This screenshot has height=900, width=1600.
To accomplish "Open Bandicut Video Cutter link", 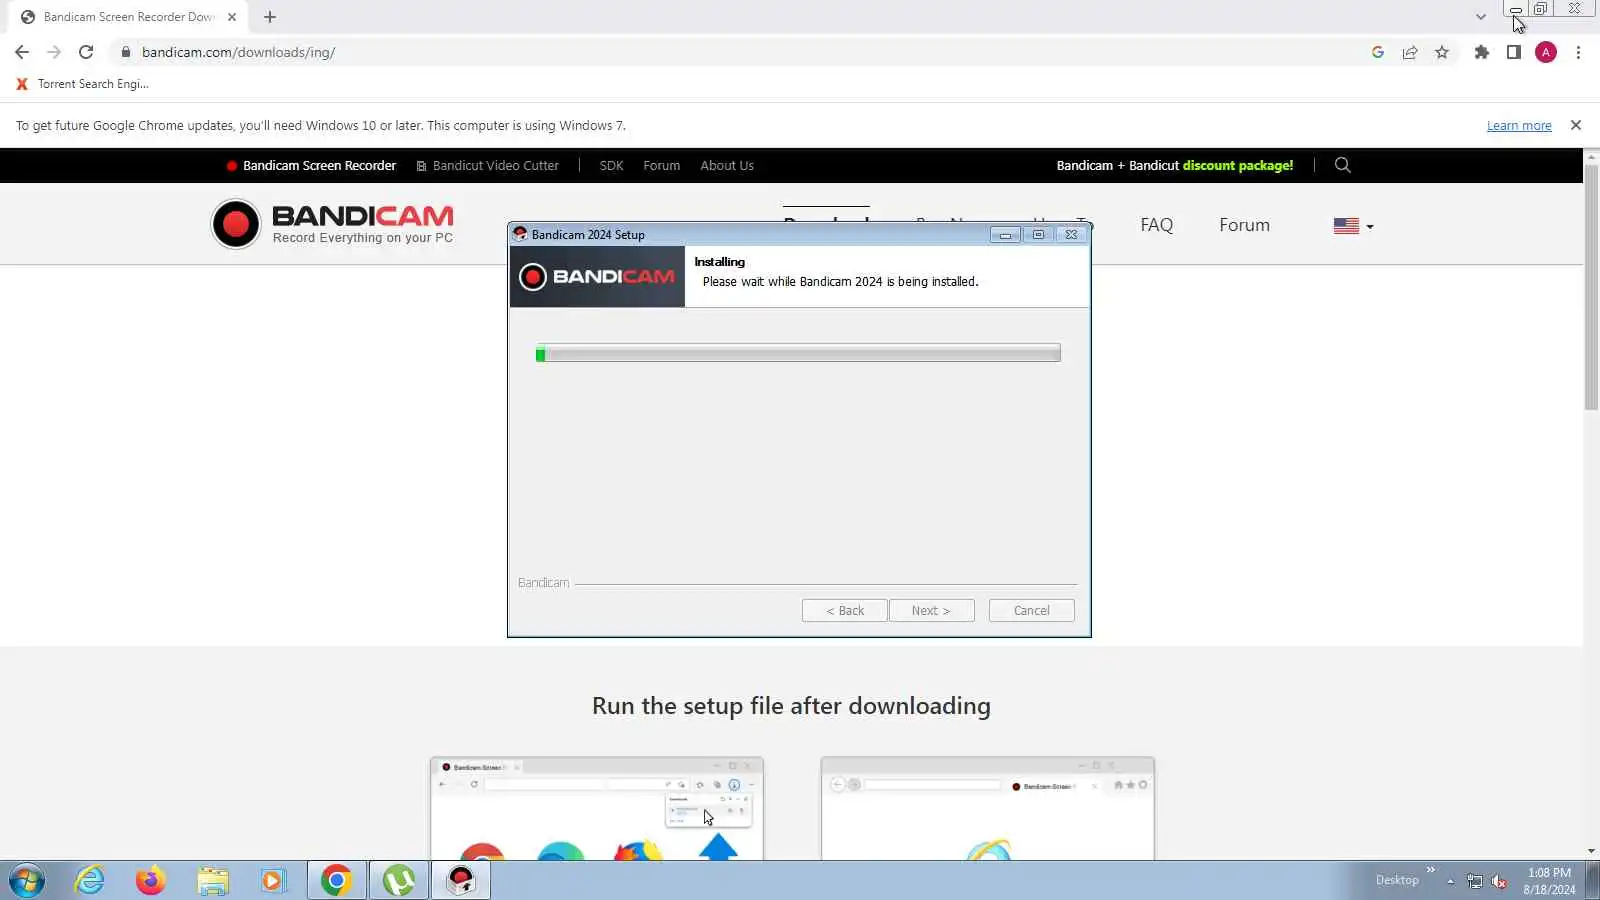I will (487, 165).
